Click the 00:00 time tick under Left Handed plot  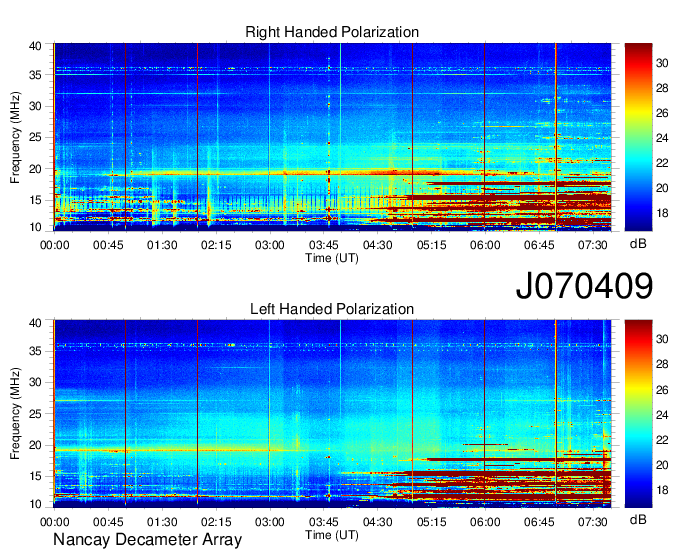[55, 522]
